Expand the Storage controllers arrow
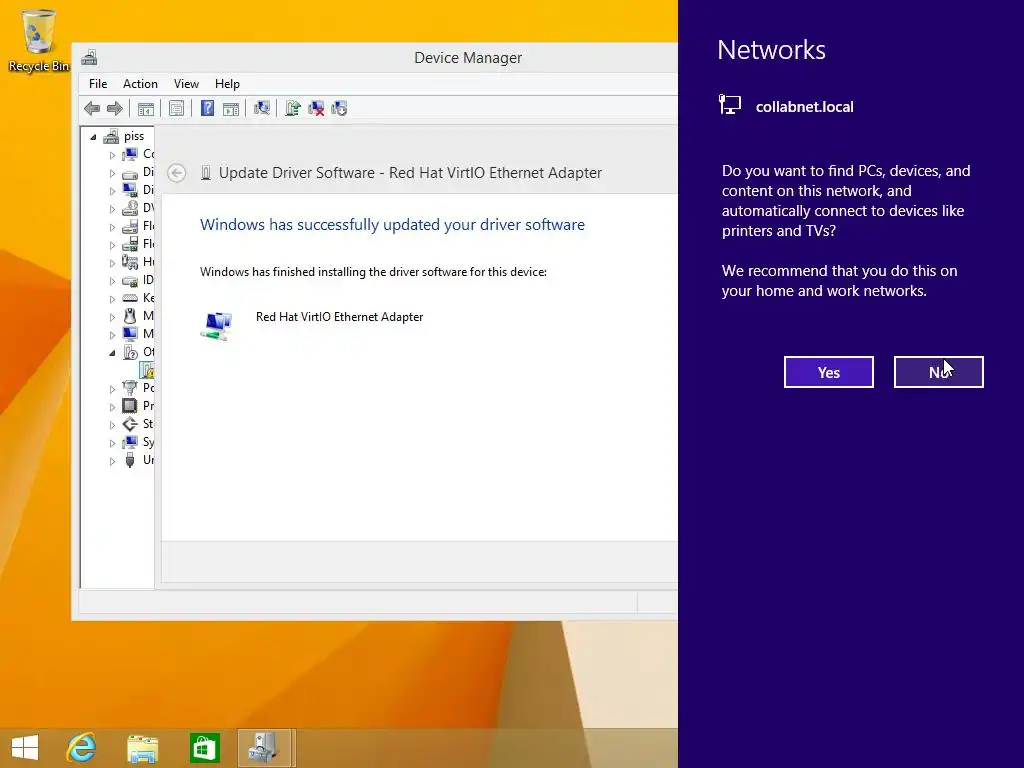 112,425
